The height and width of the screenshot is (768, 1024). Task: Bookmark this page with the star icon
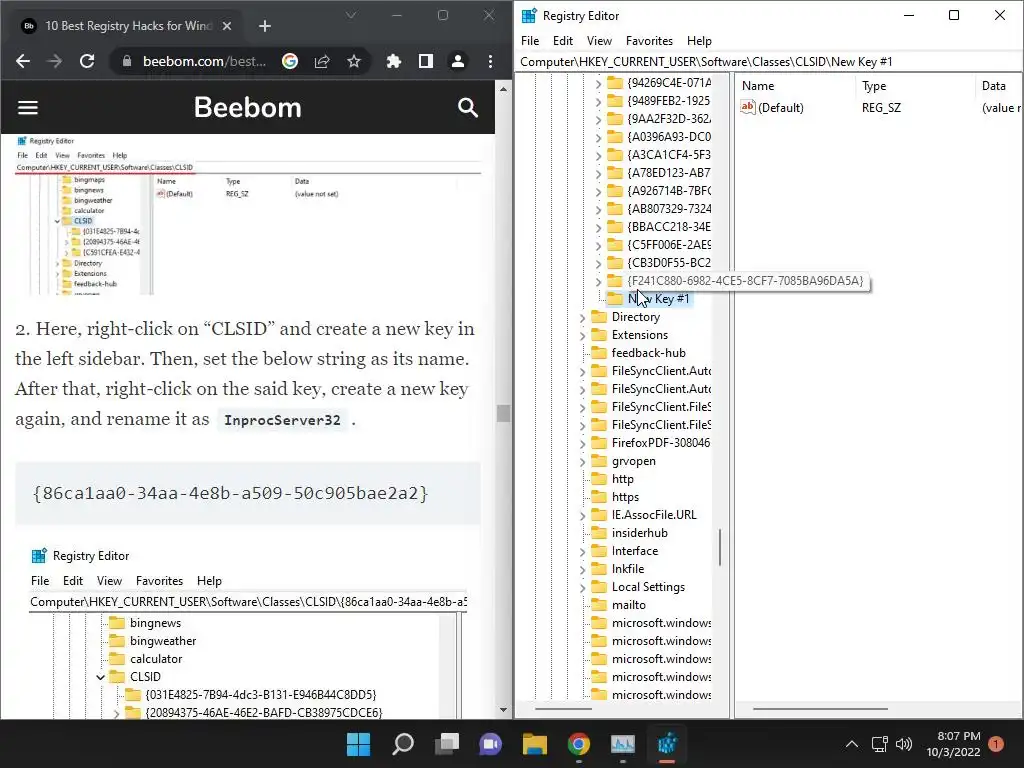354,61
